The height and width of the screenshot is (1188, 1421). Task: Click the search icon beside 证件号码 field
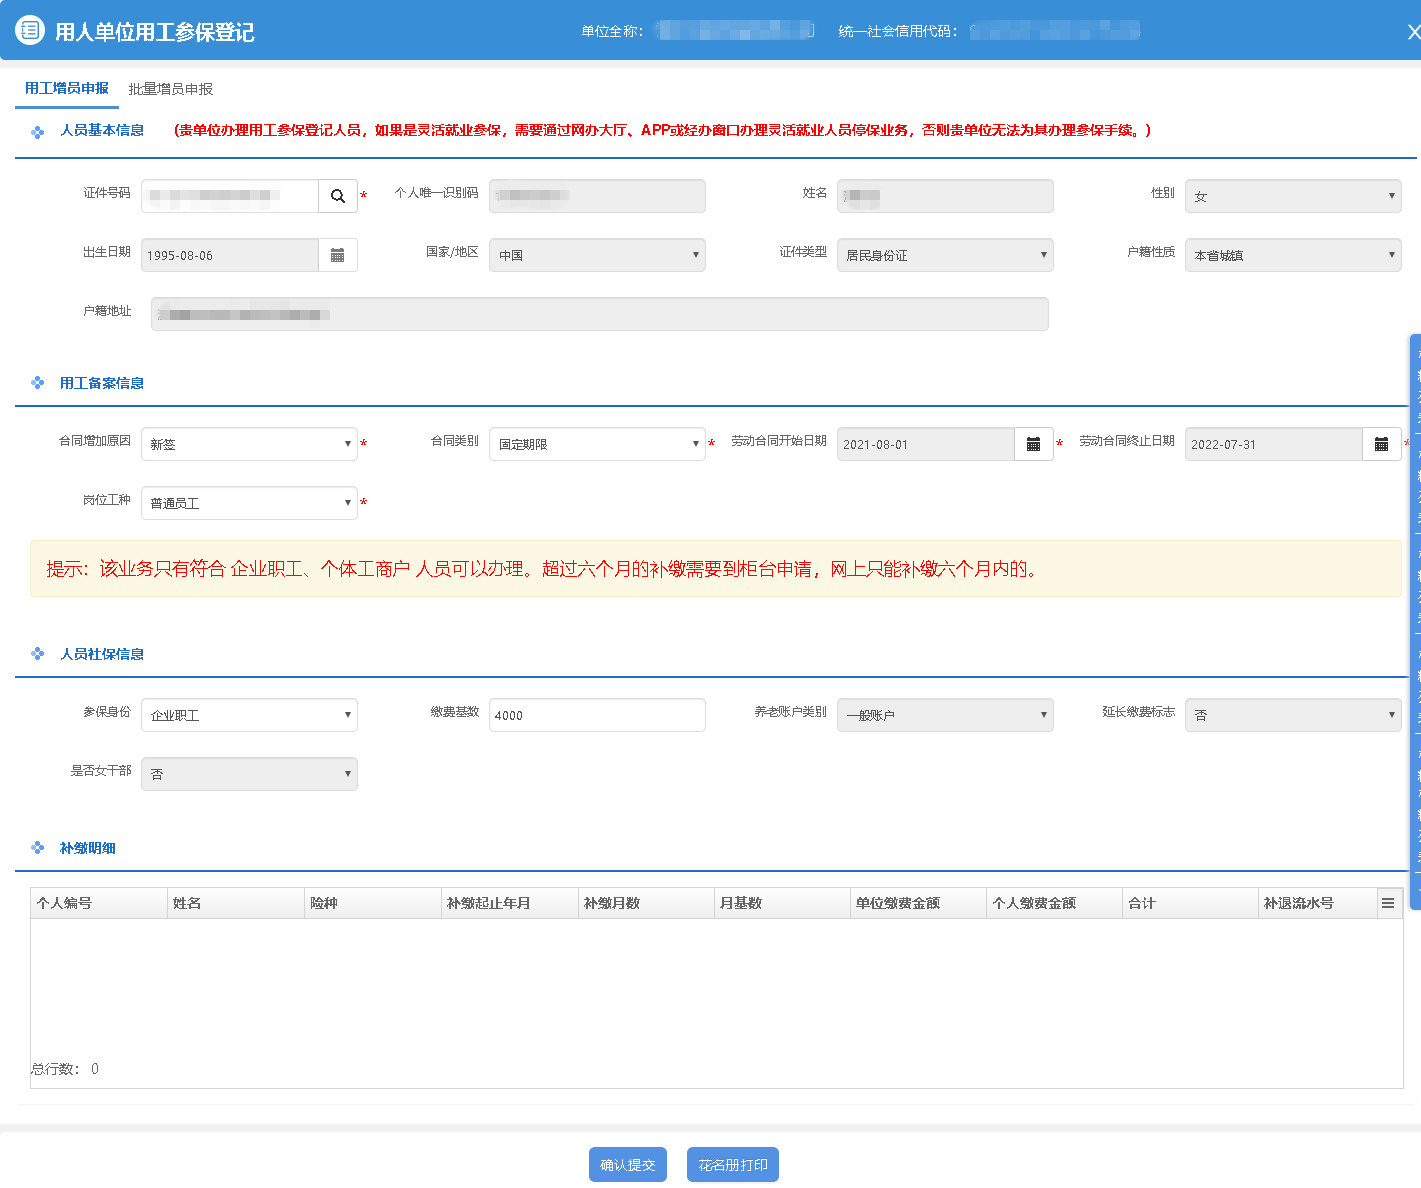(338, 196)
